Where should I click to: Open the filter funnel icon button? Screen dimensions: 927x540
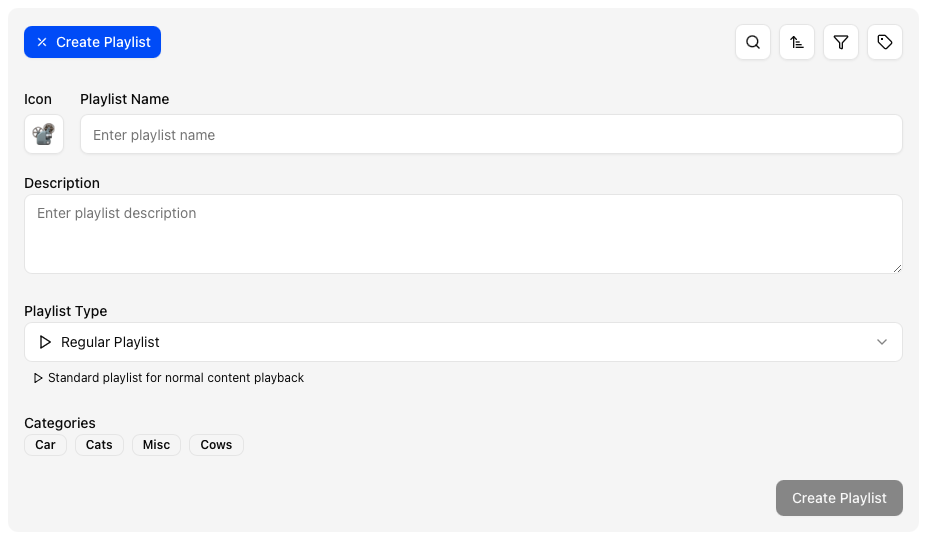pyautogui.click(x=841, y=42)
